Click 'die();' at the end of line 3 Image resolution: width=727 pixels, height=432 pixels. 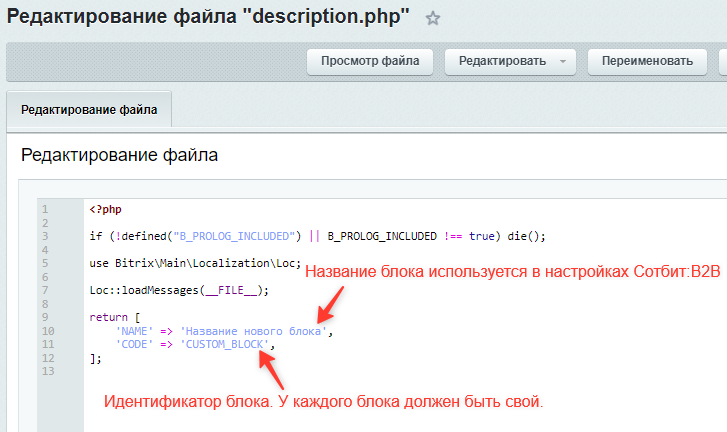pyautogui.click(x=526, y=236)
